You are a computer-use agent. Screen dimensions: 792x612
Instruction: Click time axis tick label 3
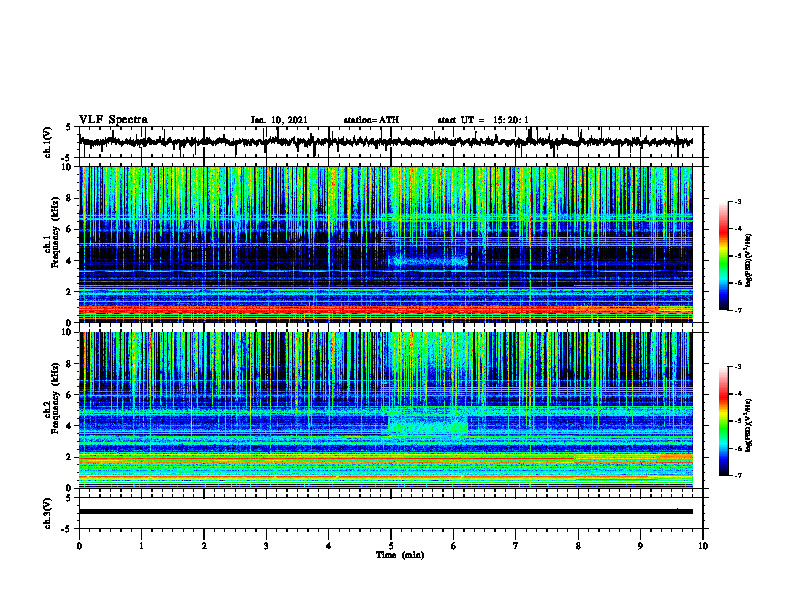266,546
